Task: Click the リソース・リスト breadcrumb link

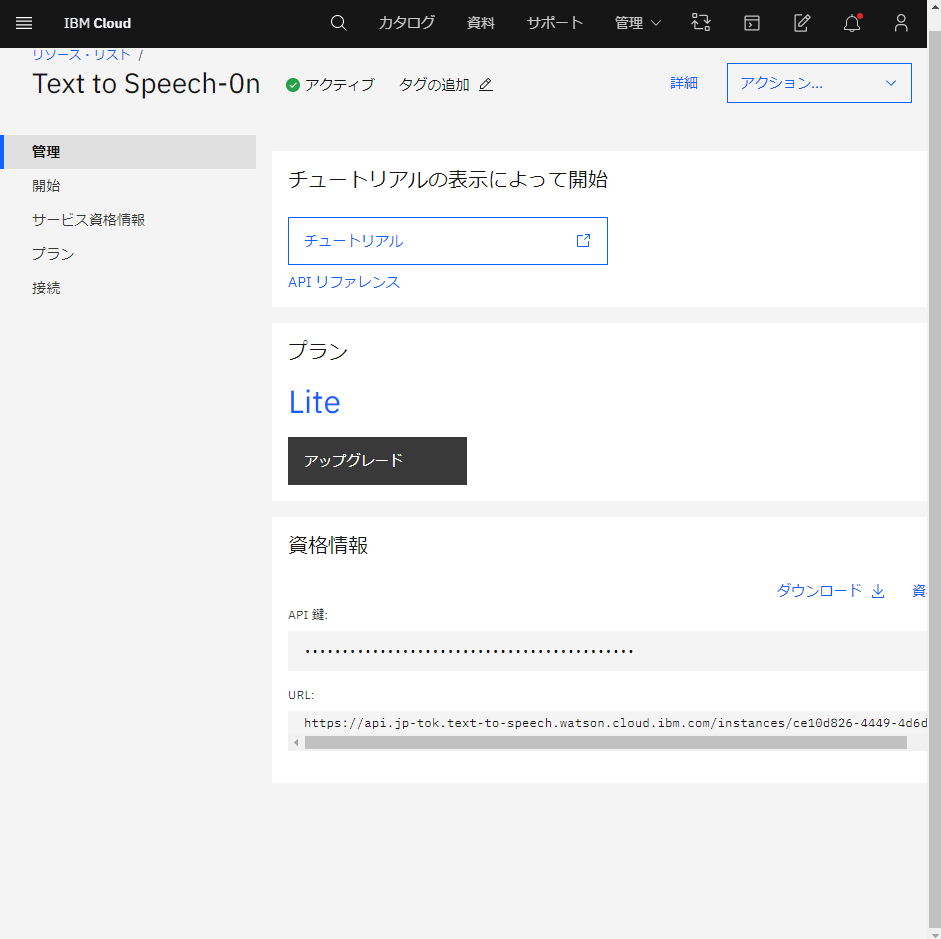Action: (82, 55)
